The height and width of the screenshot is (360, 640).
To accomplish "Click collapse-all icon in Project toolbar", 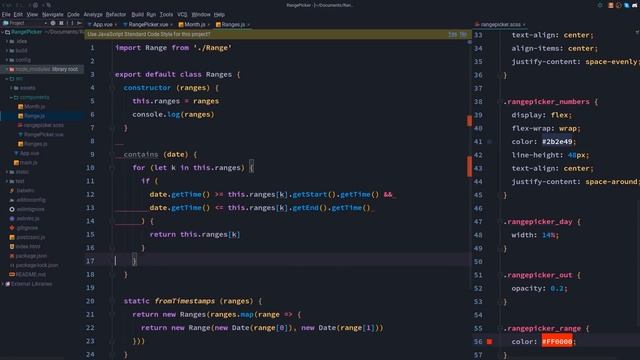I will tap(61, 23).
